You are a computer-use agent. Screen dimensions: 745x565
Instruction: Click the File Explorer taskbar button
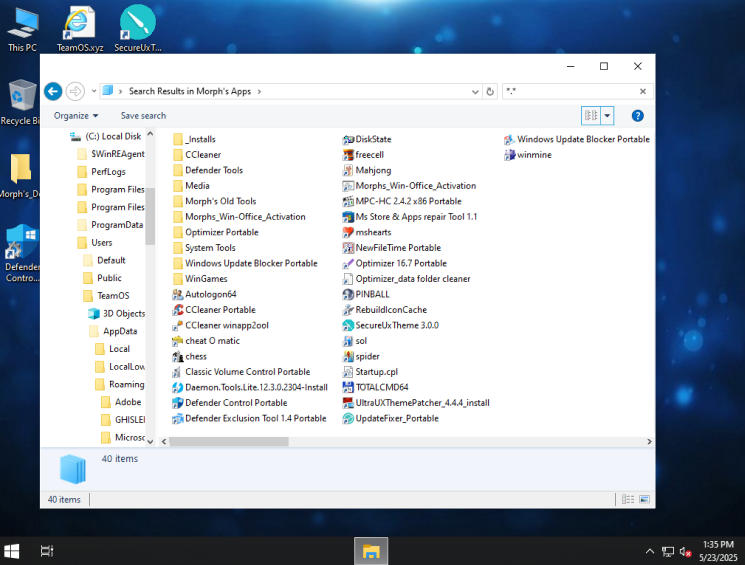371,551
